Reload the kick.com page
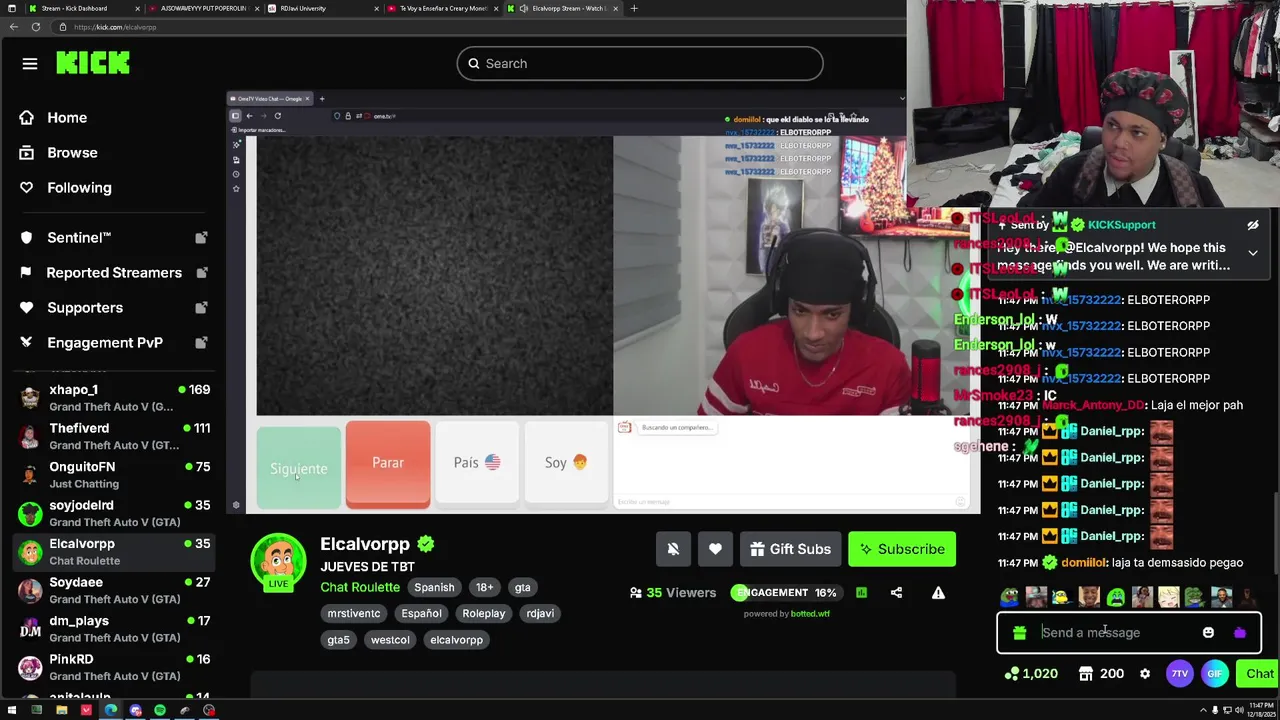This screenshot has height=720, width=1280. click(x=35, y=27)
